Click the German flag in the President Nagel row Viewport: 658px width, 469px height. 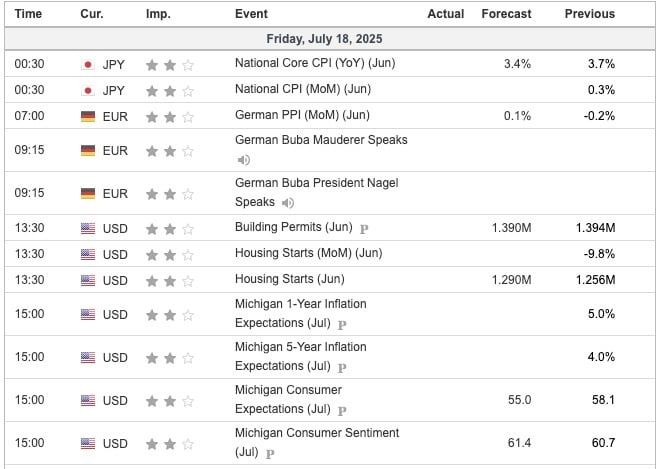coord(88,193)
